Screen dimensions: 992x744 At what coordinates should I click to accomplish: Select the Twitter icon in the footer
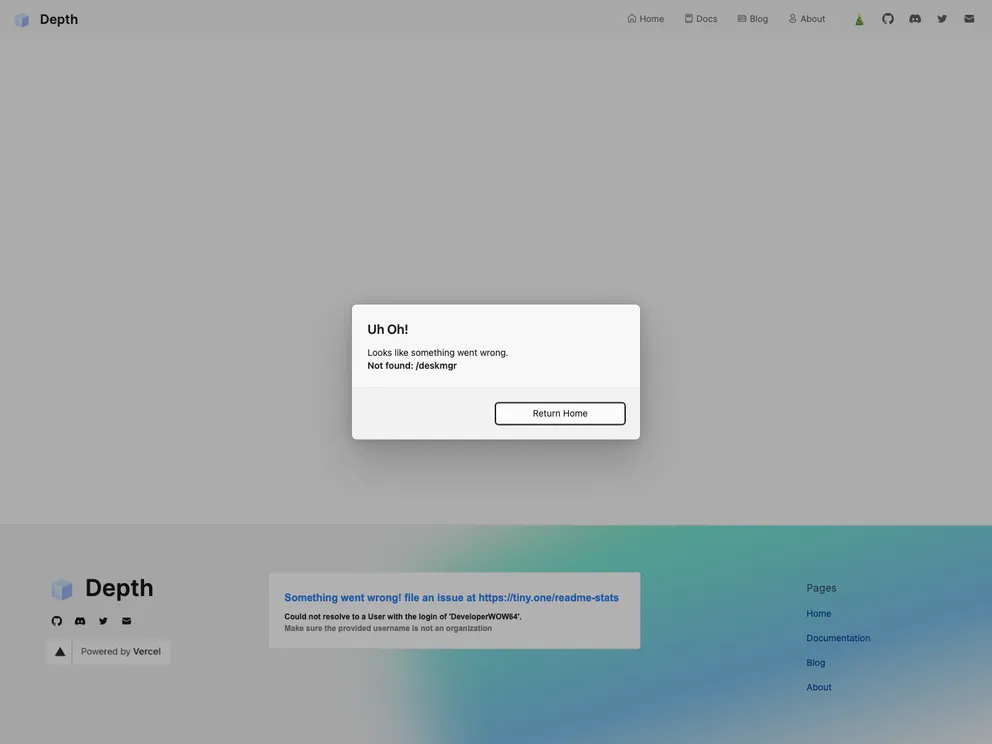(102, 620)
